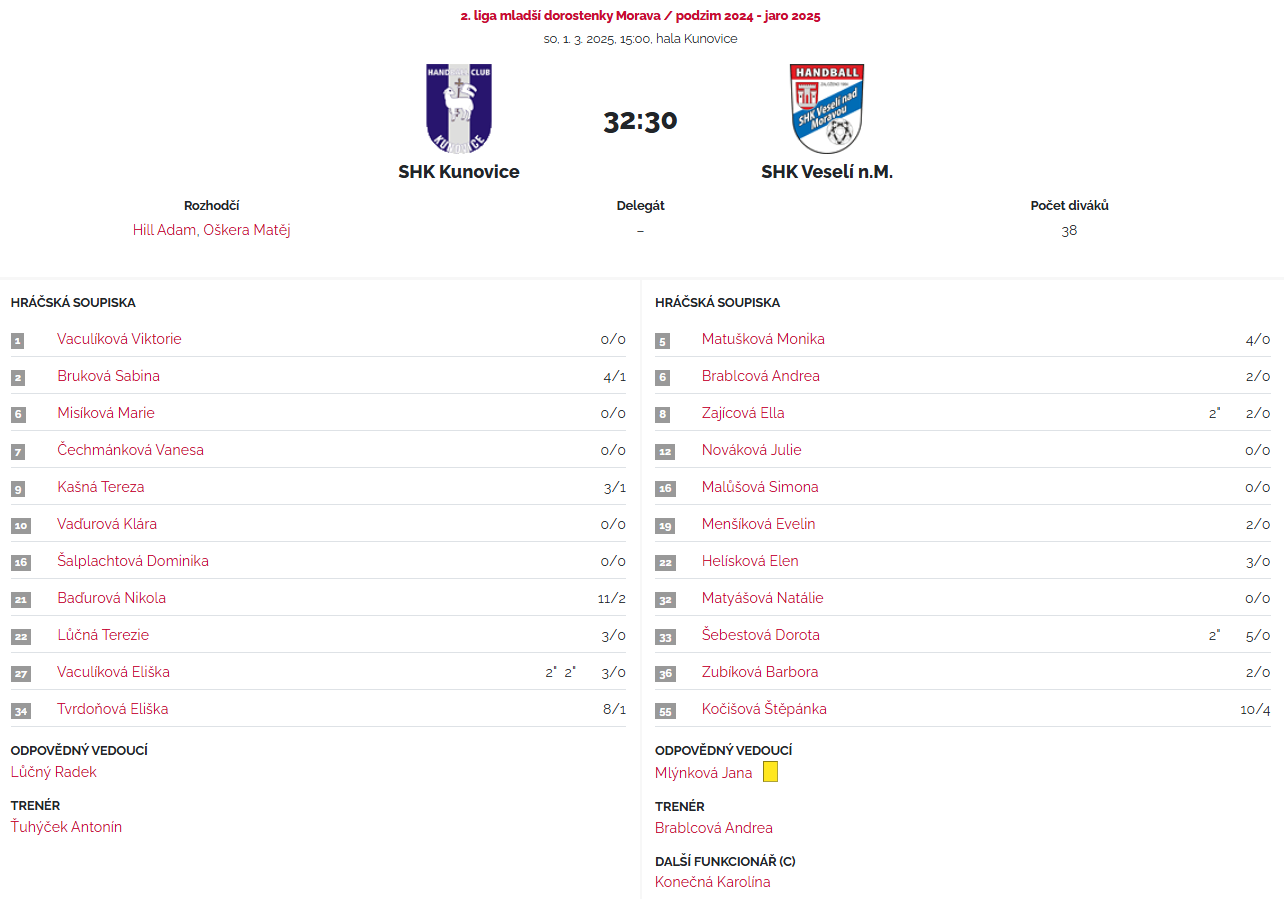The height and width of the screenshot is (899, 1284).
Task: Click the SHK Veselí n.M. team name
Action: (x=827, y=172)
